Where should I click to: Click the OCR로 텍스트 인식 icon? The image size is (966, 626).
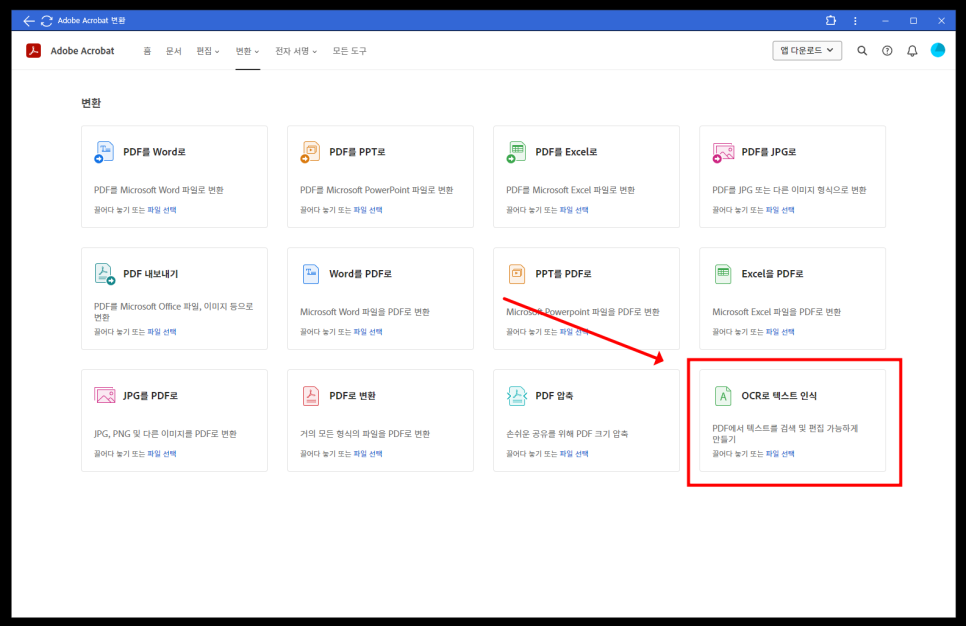723,396
